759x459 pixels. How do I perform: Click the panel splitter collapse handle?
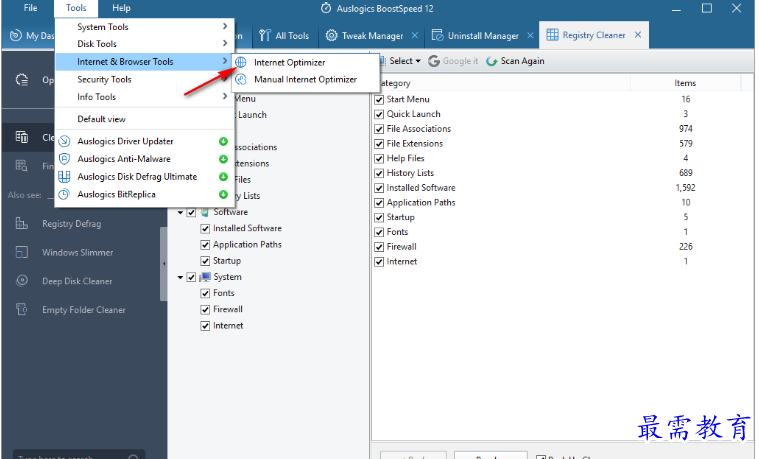[x=164, y=264]
